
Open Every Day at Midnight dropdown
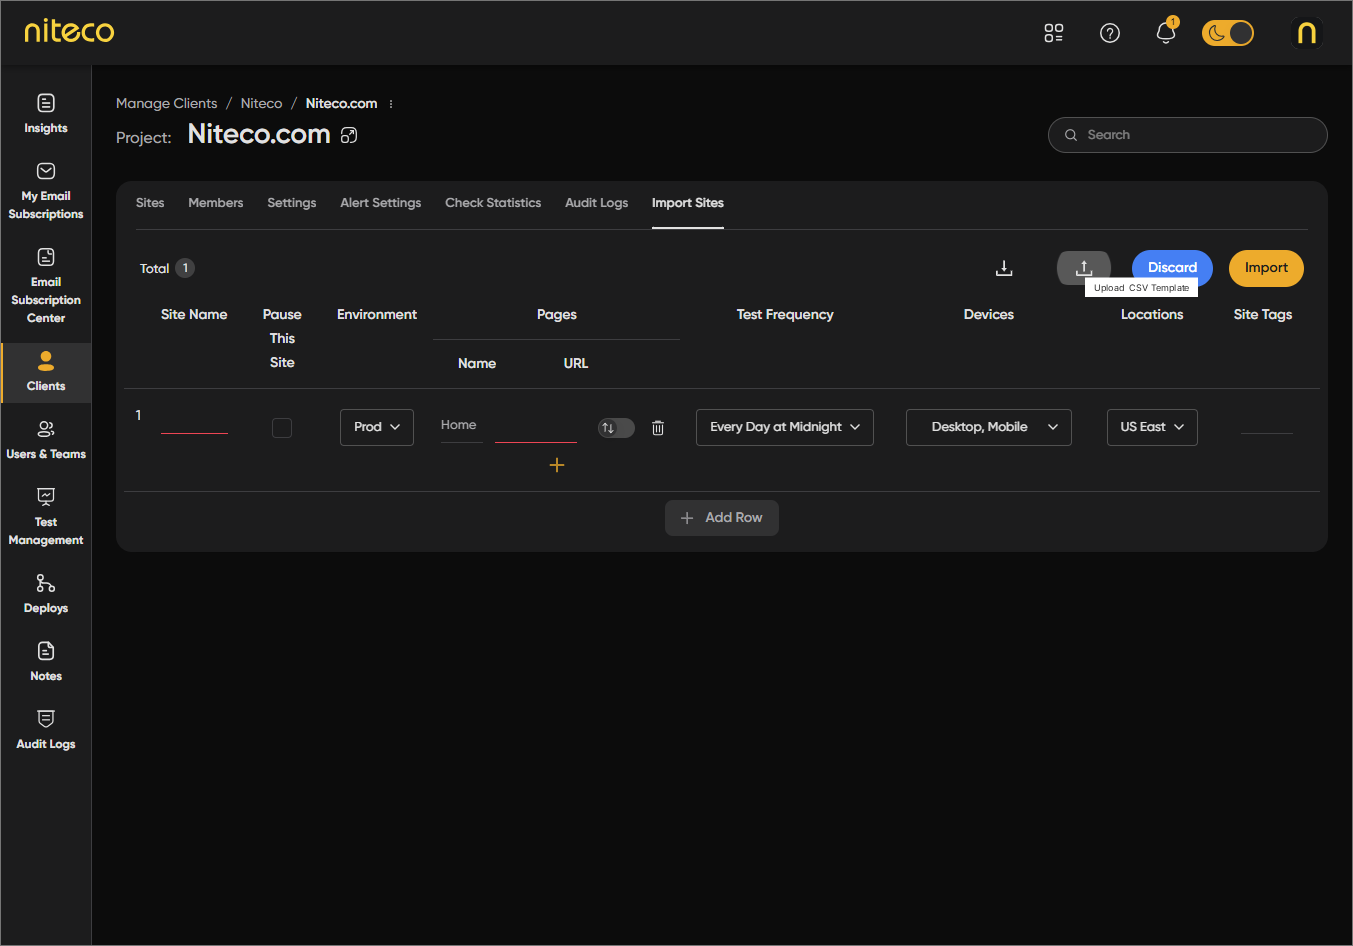coord(785,427)
